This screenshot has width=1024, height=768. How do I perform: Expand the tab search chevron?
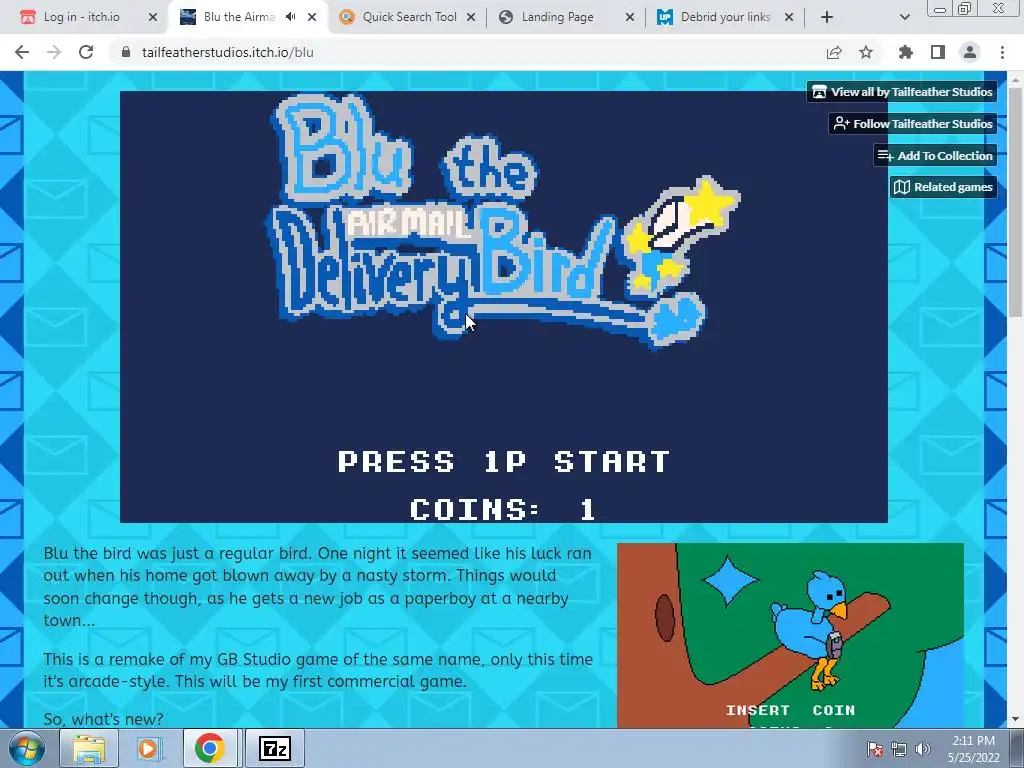click(x=904, y=17)
